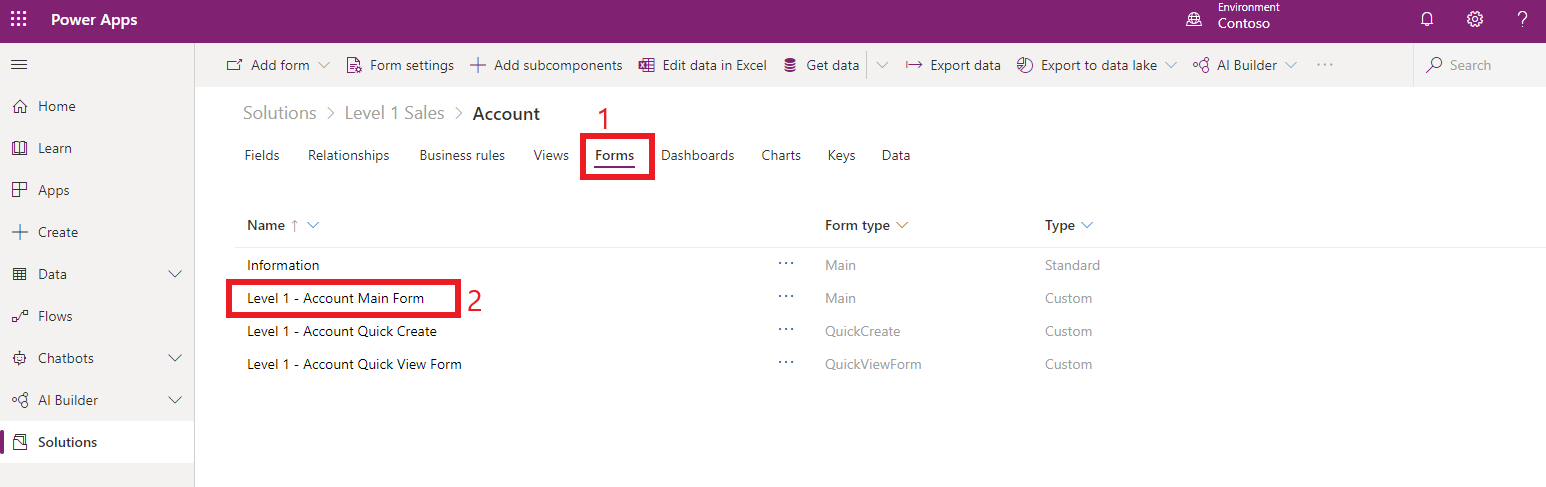1546x487 pixels.
Task: Click the Apps grid icon
Action: [x=19, y=190]
